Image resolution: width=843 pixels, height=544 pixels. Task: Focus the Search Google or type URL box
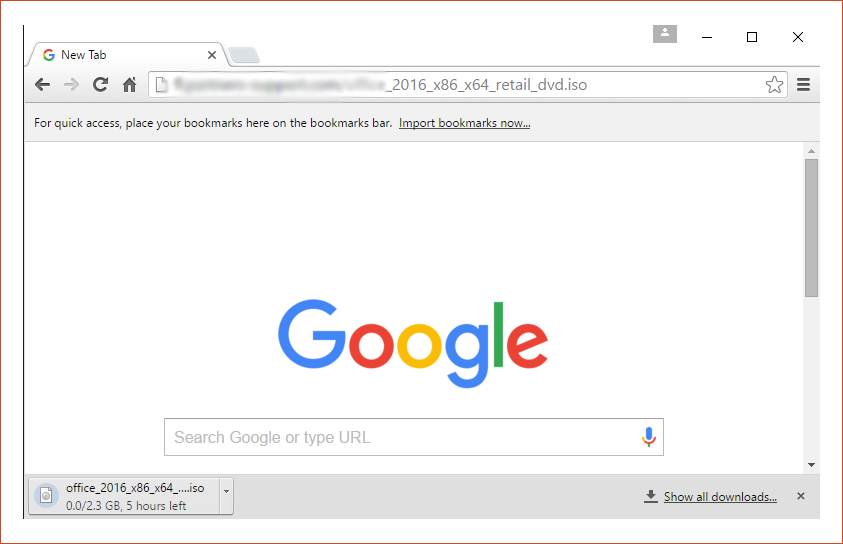[x=414, y=437]
